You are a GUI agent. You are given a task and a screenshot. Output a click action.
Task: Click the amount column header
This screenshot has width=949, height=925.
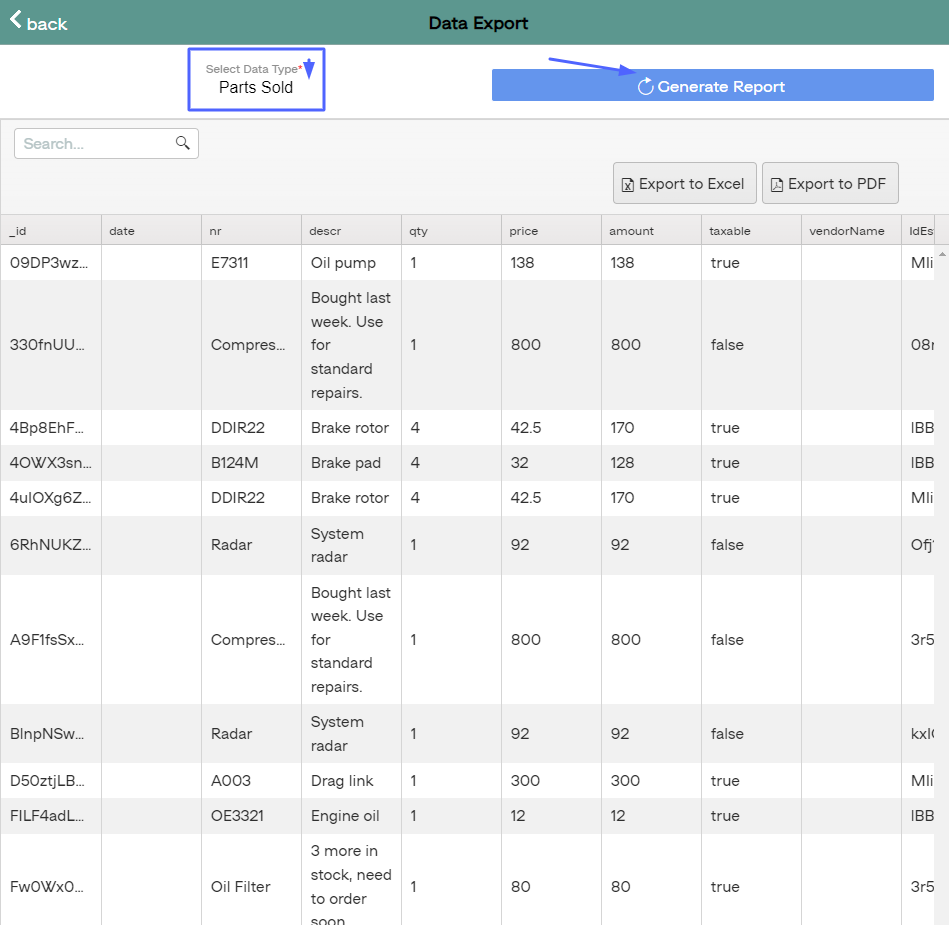(631, 231)
